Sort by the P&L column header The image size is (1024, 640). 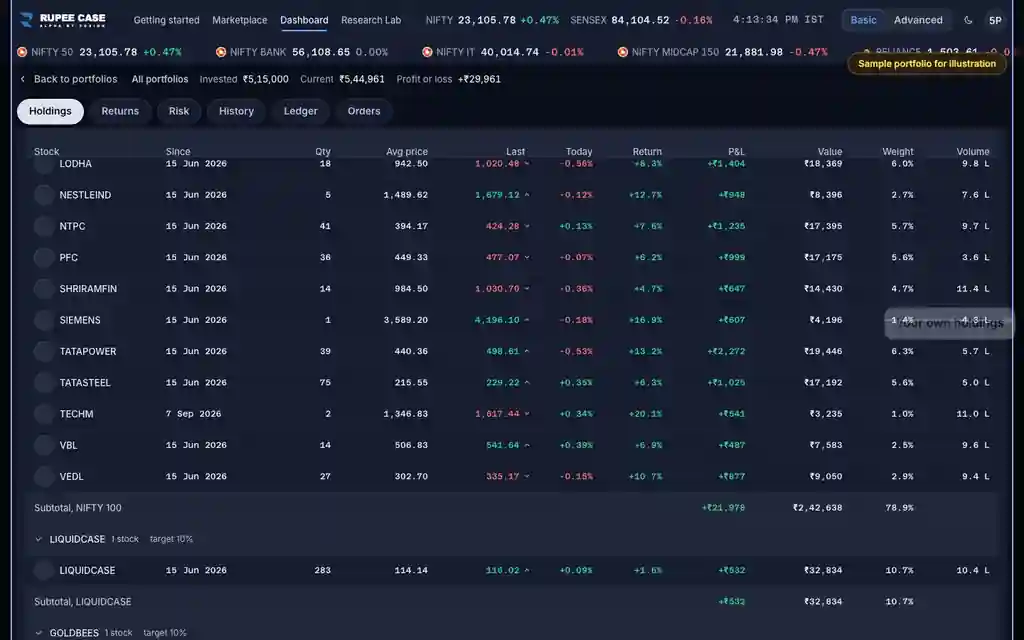point(736,152)
